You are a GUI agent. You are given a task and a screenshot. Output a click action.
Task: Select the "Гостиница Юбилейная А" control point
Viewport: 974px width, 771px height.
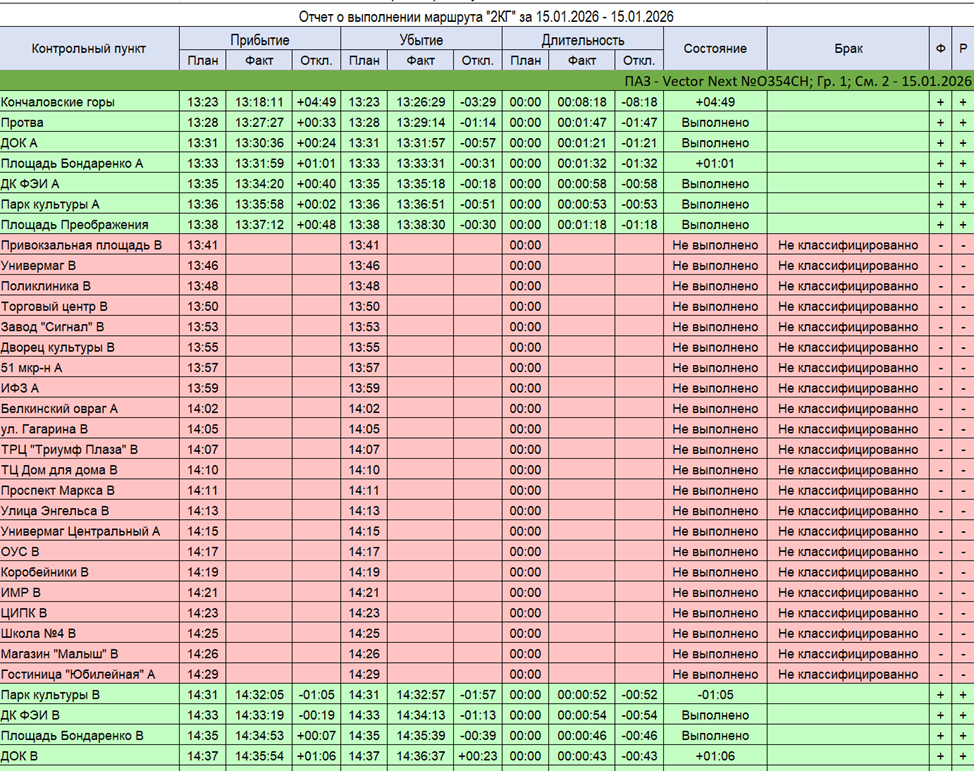(78, 675)
